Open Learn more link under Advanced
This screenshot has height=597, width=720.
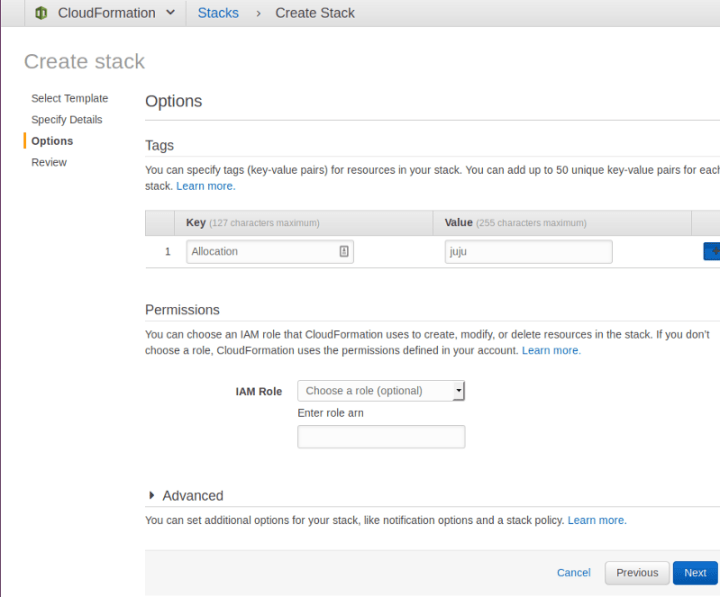click(597, 520)
